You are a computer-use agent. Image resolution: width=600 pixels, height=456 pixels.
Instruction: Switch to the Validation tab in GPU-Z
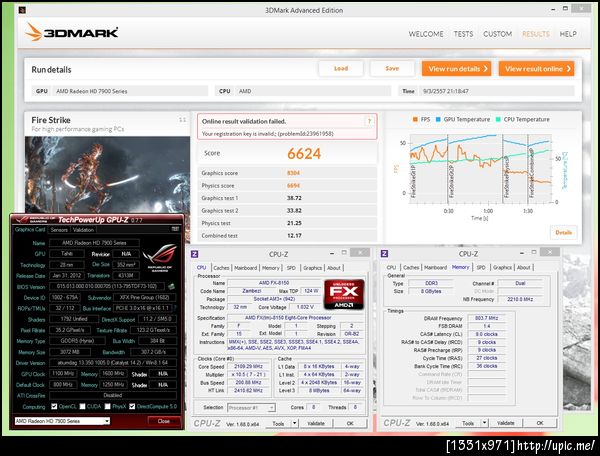coord(83,230)
